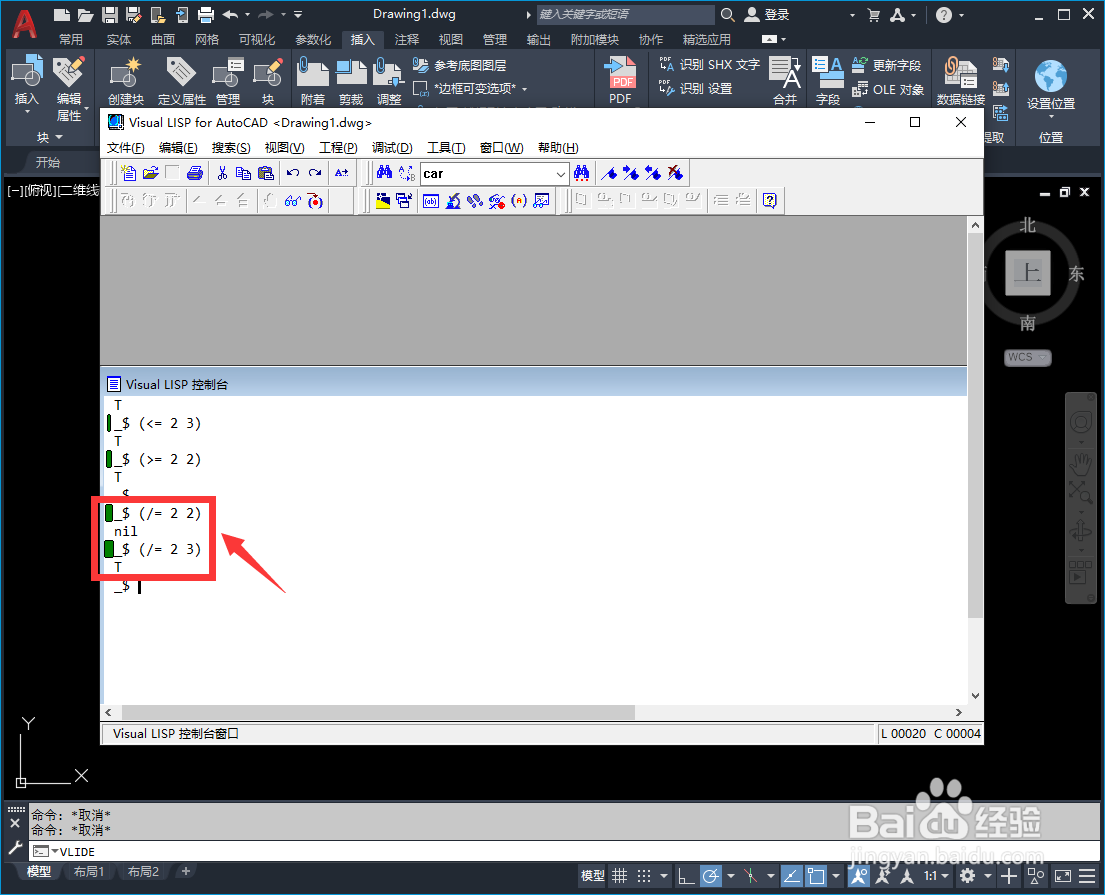Click the Add Watch glasses icon
The height and width of the screenshot is (895, 1105).
coord(292,201)
